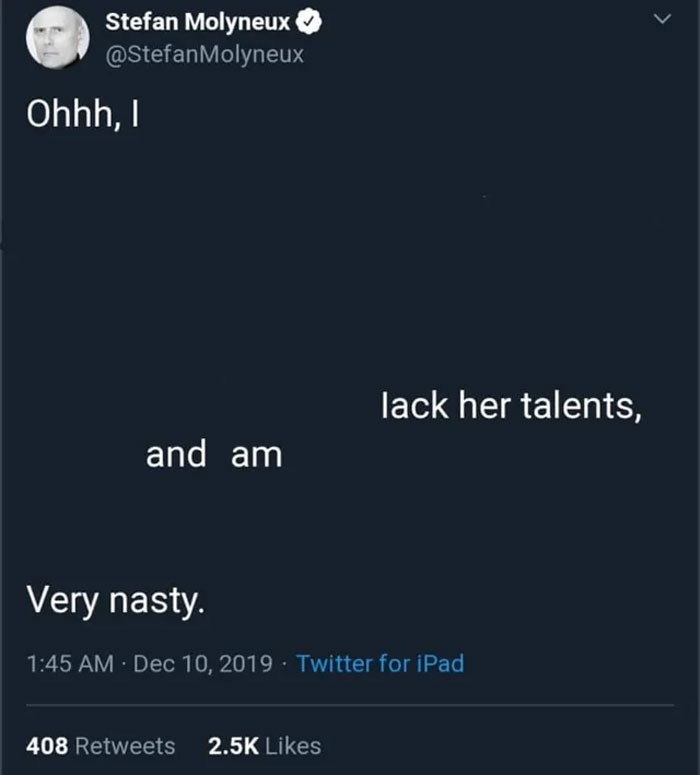Click the word "am" in the tweet
Screen dimensions: 700x775
257,456
